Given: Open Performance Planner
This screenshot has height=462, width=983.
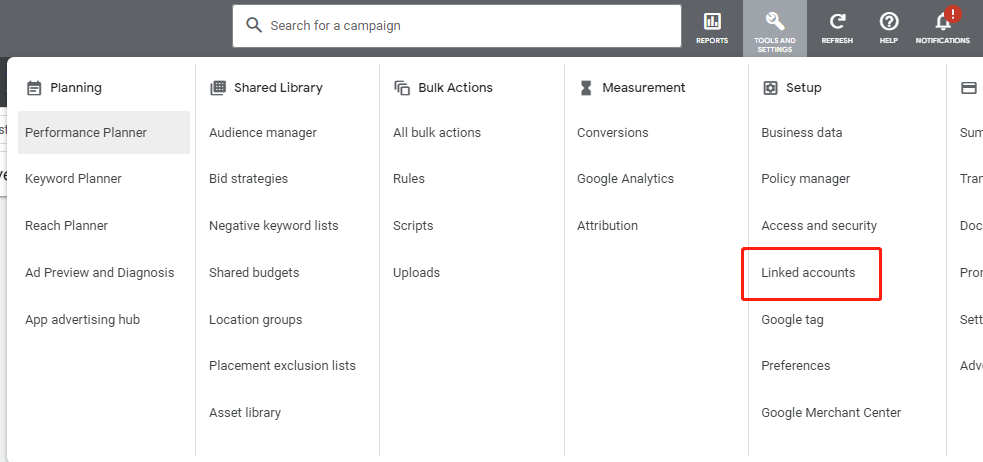Looking at the screenshot, I should 104,132.
